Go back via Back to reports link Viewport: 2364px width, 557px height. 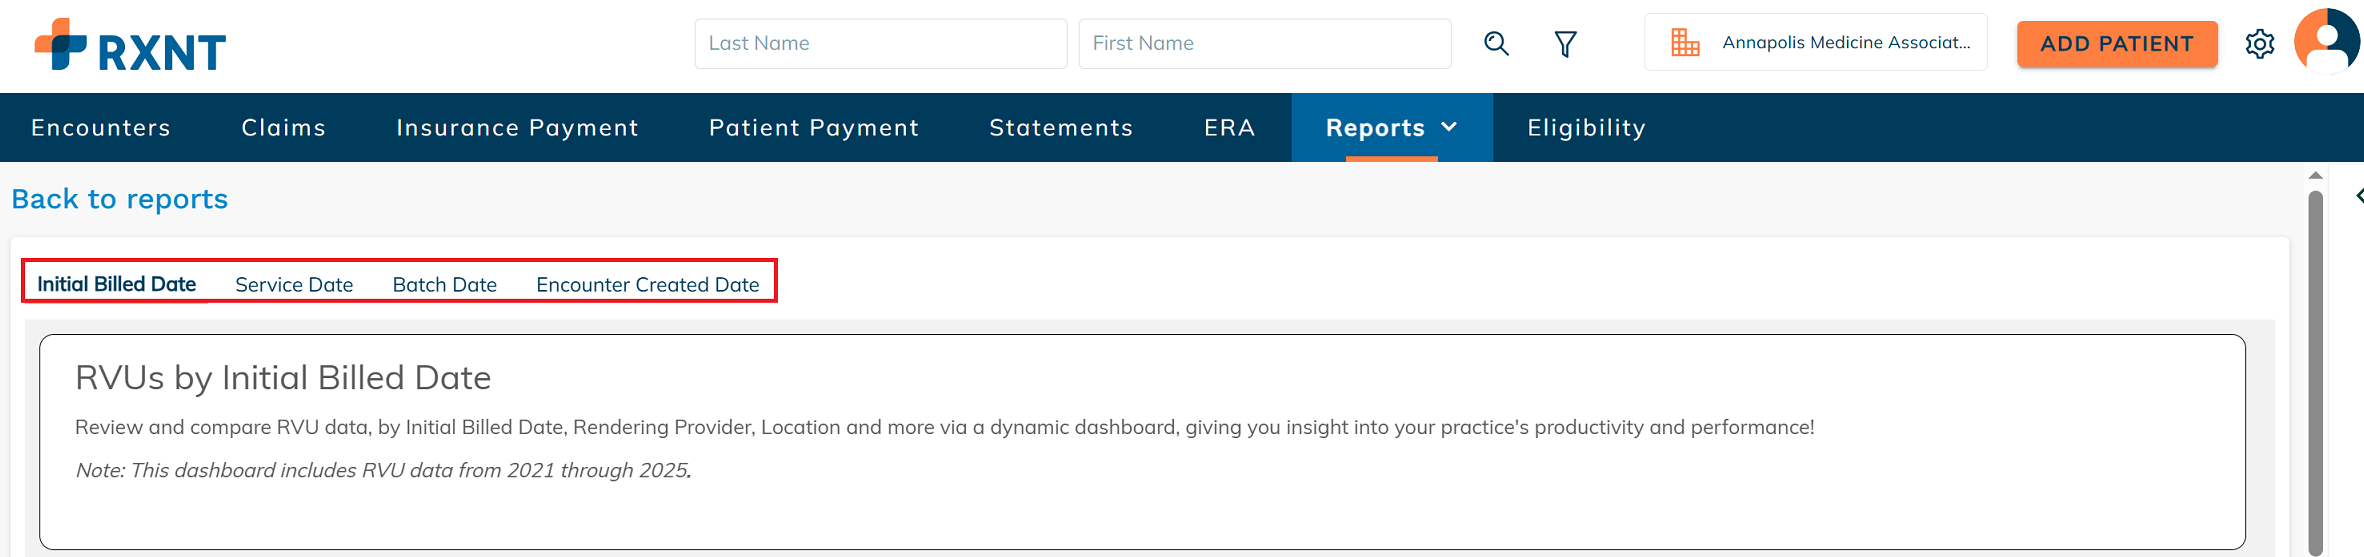[120, 199]
